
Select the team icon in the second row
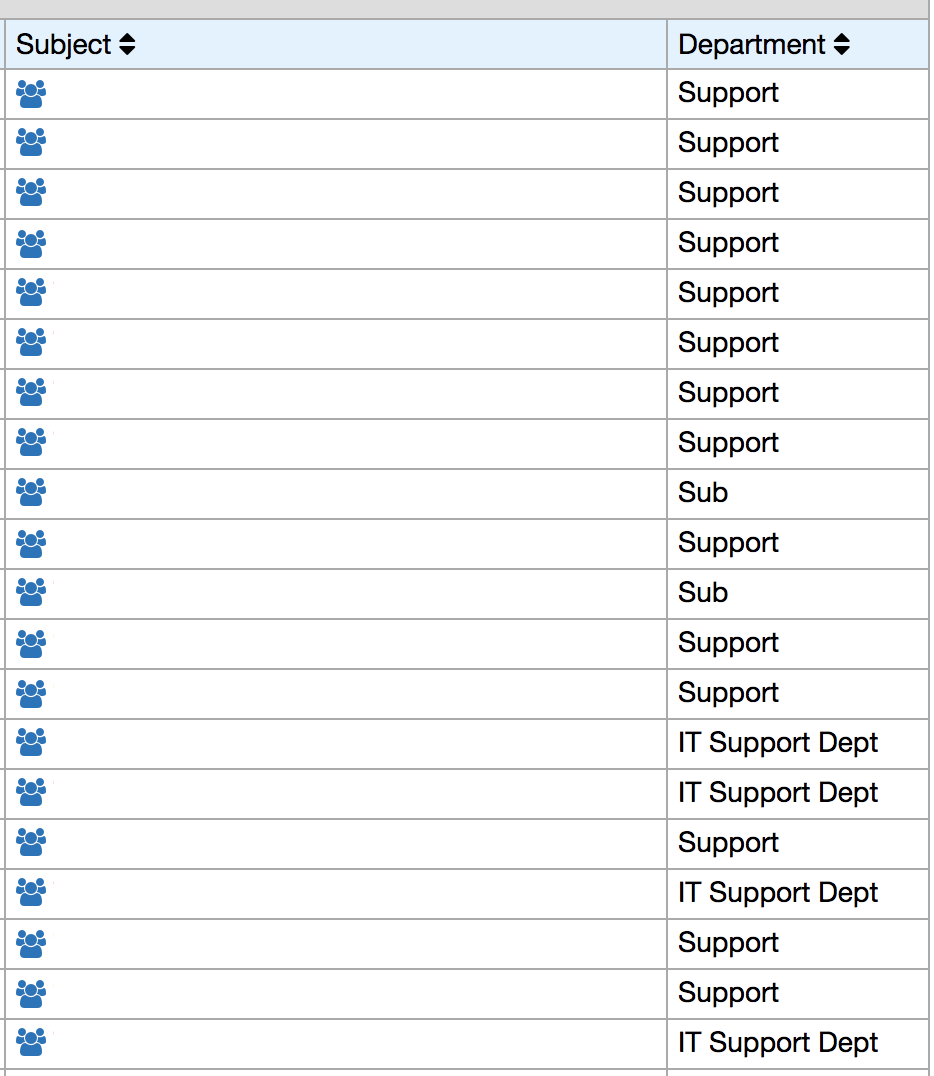click(31, 144)
